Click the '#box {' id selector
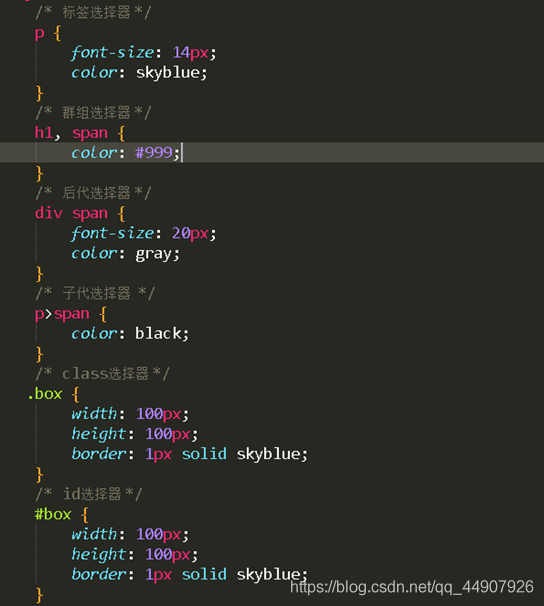Viewport: 544px width, 606px height. coord(61,514)
